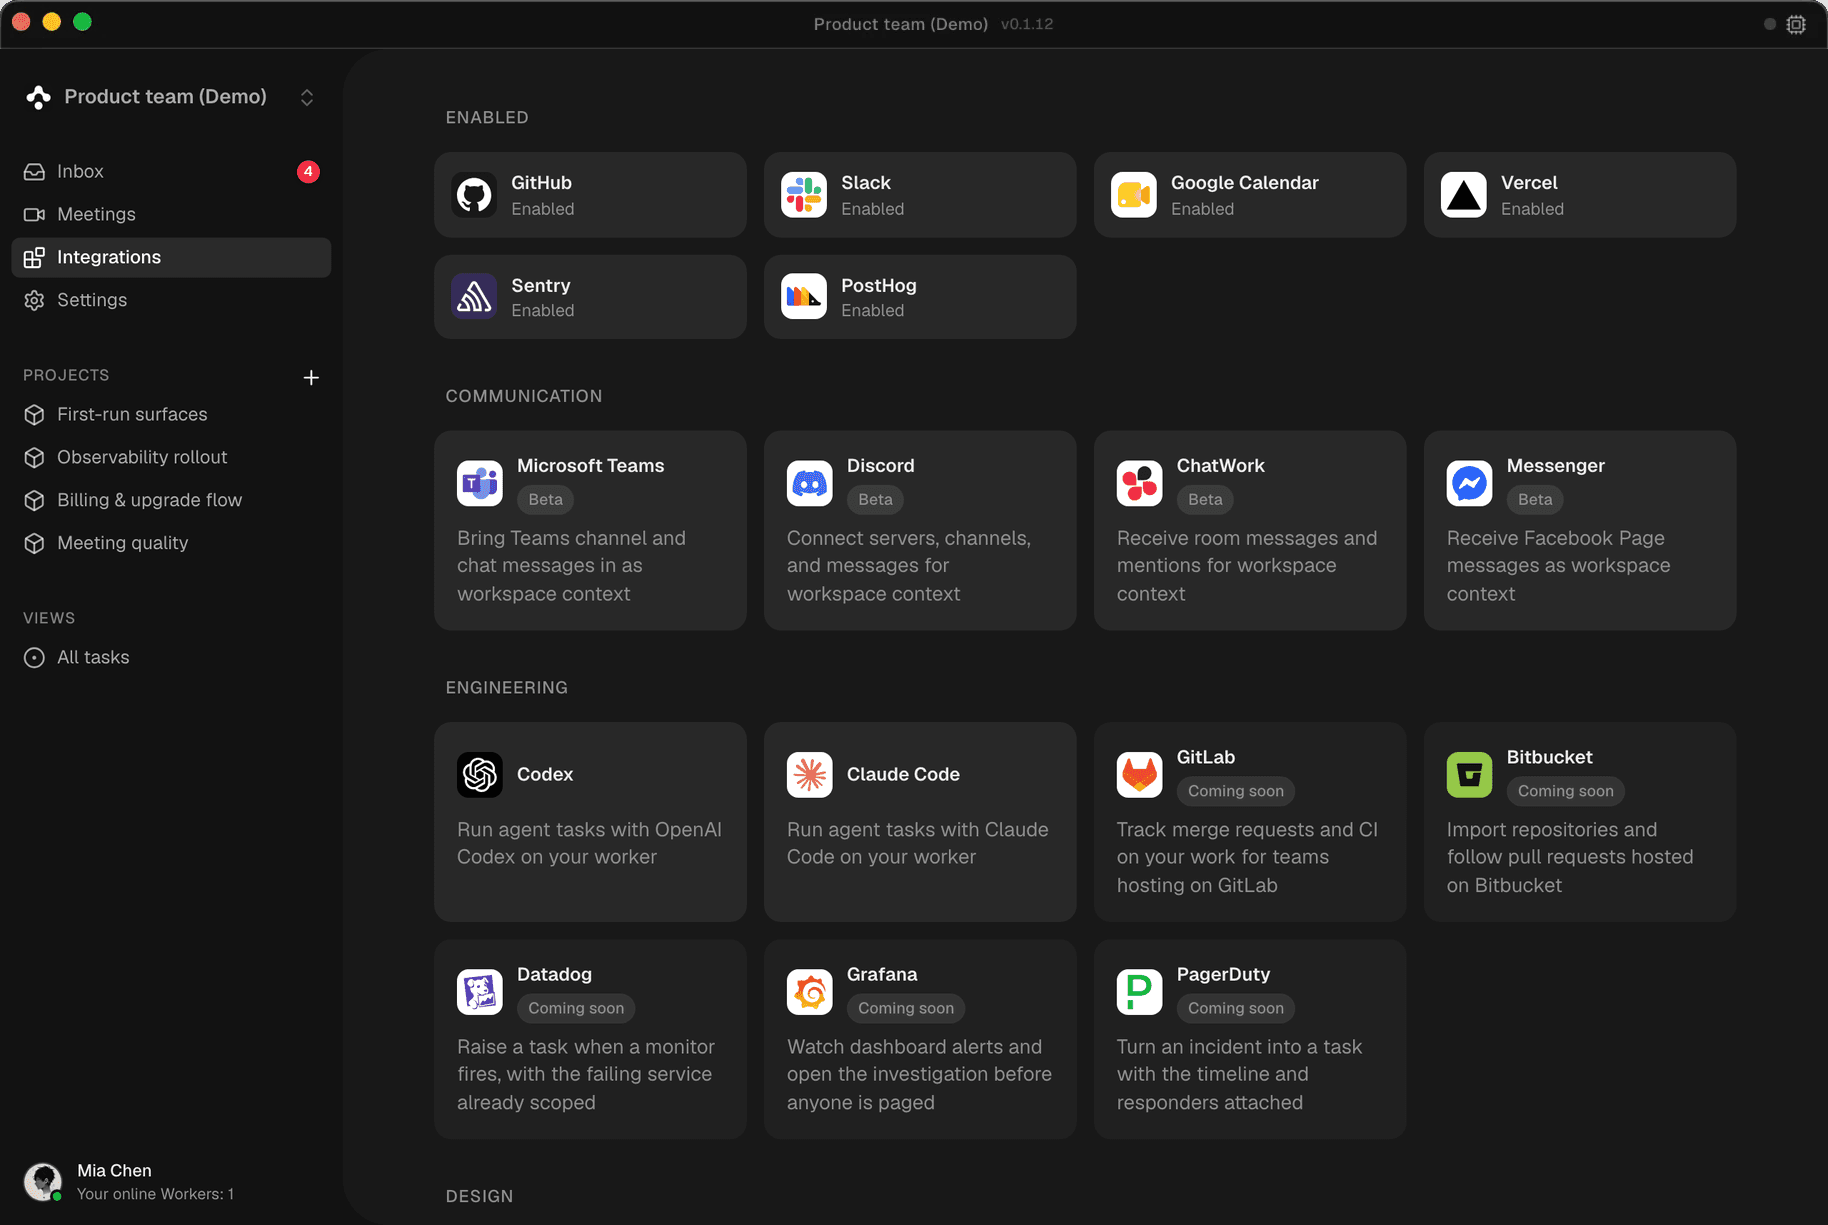Viewport: 1828px width, 1225px height.
Task: Click the PagerDuty logo icon
Action: [1140, 992]
